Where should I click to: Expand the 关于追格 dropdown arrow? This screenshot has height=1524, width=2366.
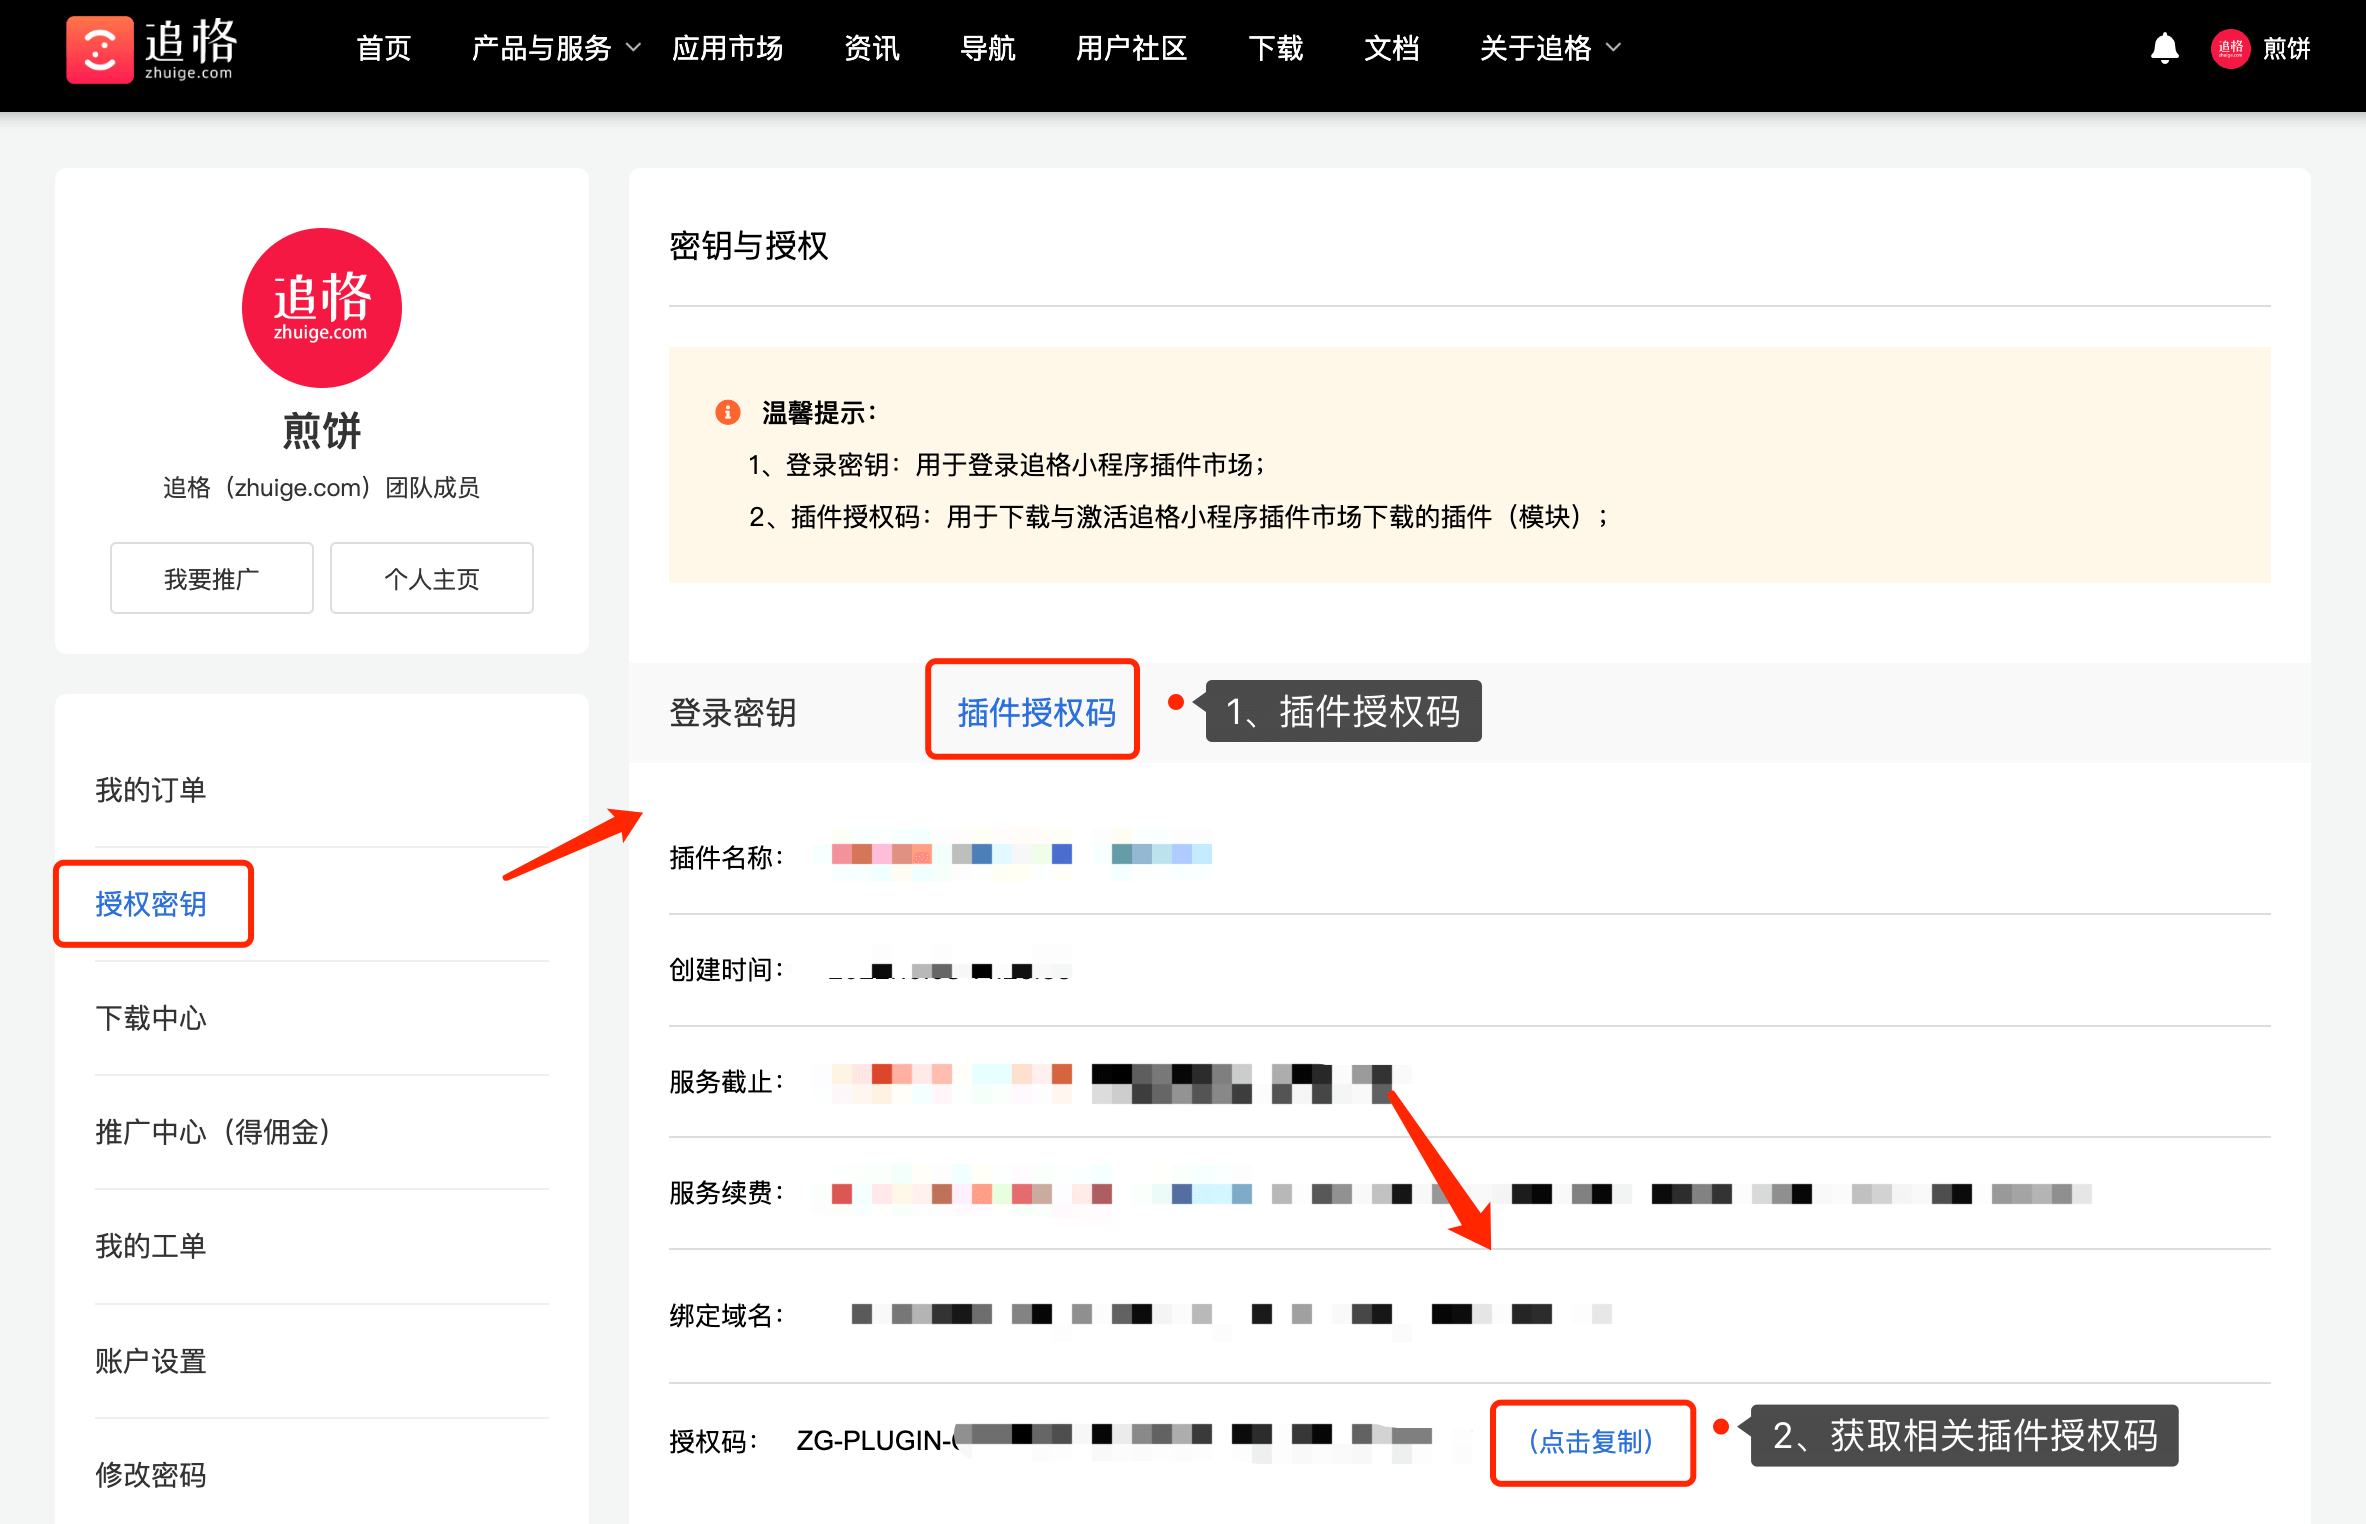1613,47
